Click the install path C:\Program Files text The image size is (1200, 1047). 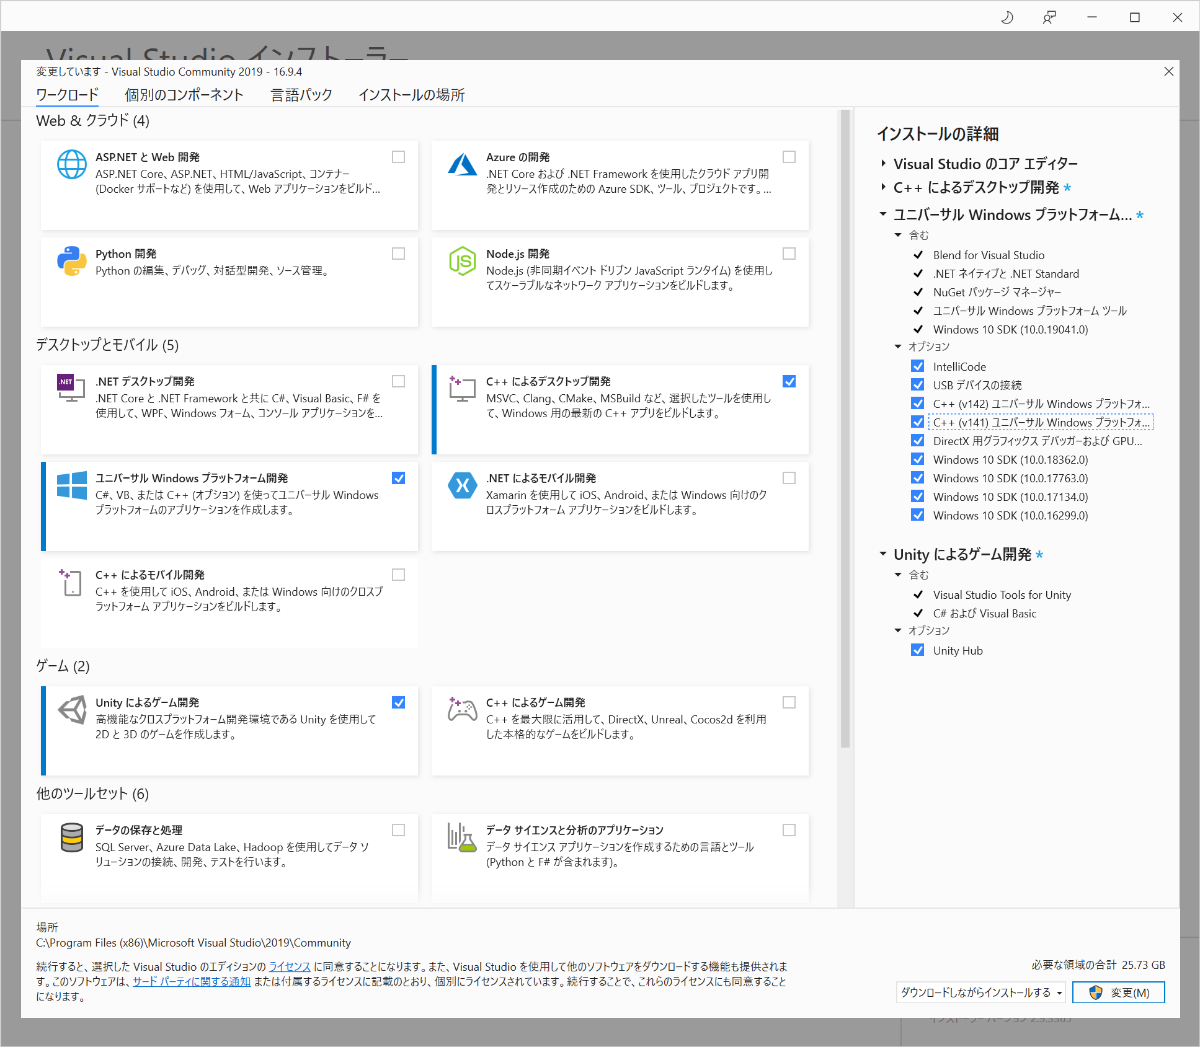194,943
